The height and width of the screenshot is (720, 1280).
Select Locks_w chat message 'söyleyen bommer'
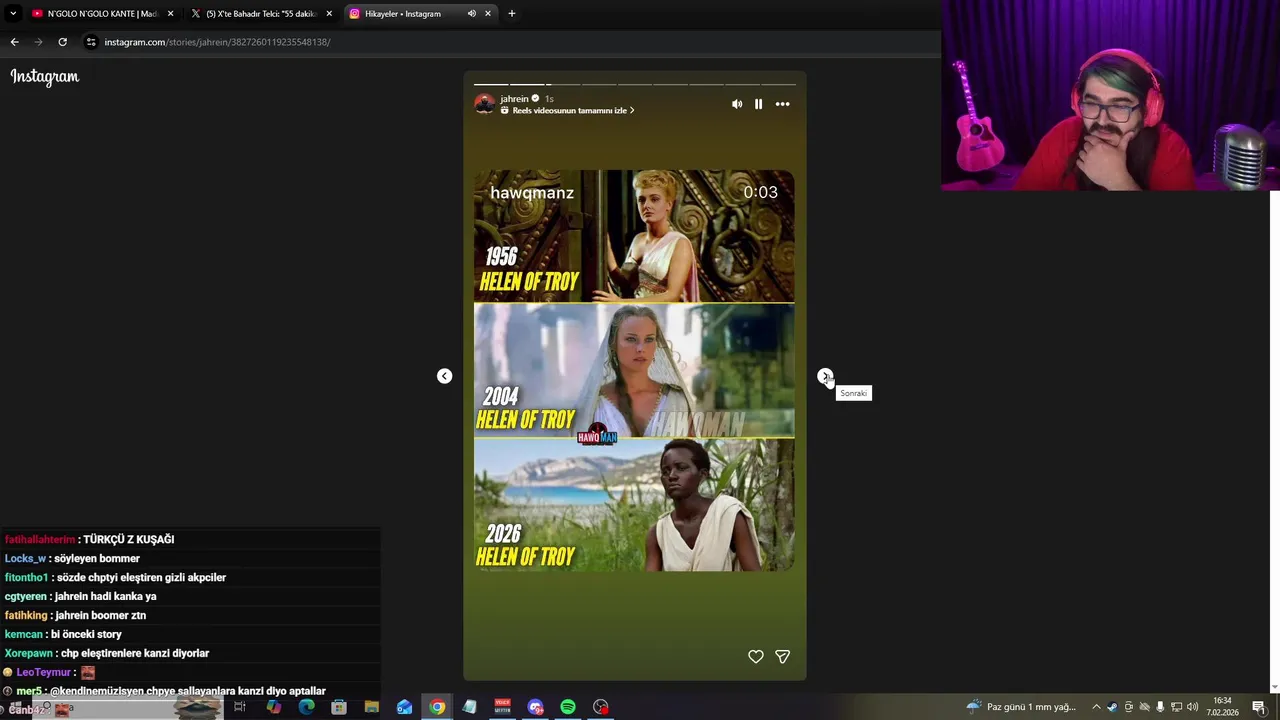[72, 558]
